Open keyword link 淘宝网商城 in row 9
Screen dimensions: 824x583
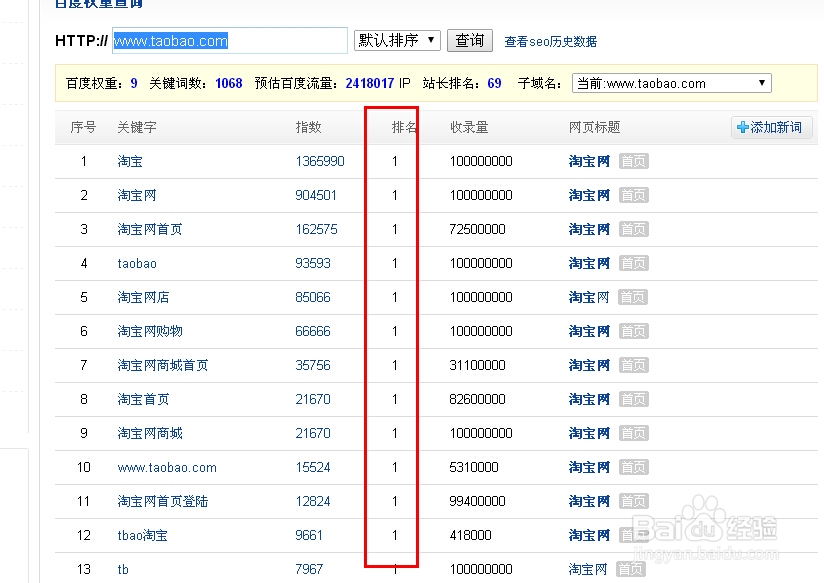[150, 433]
